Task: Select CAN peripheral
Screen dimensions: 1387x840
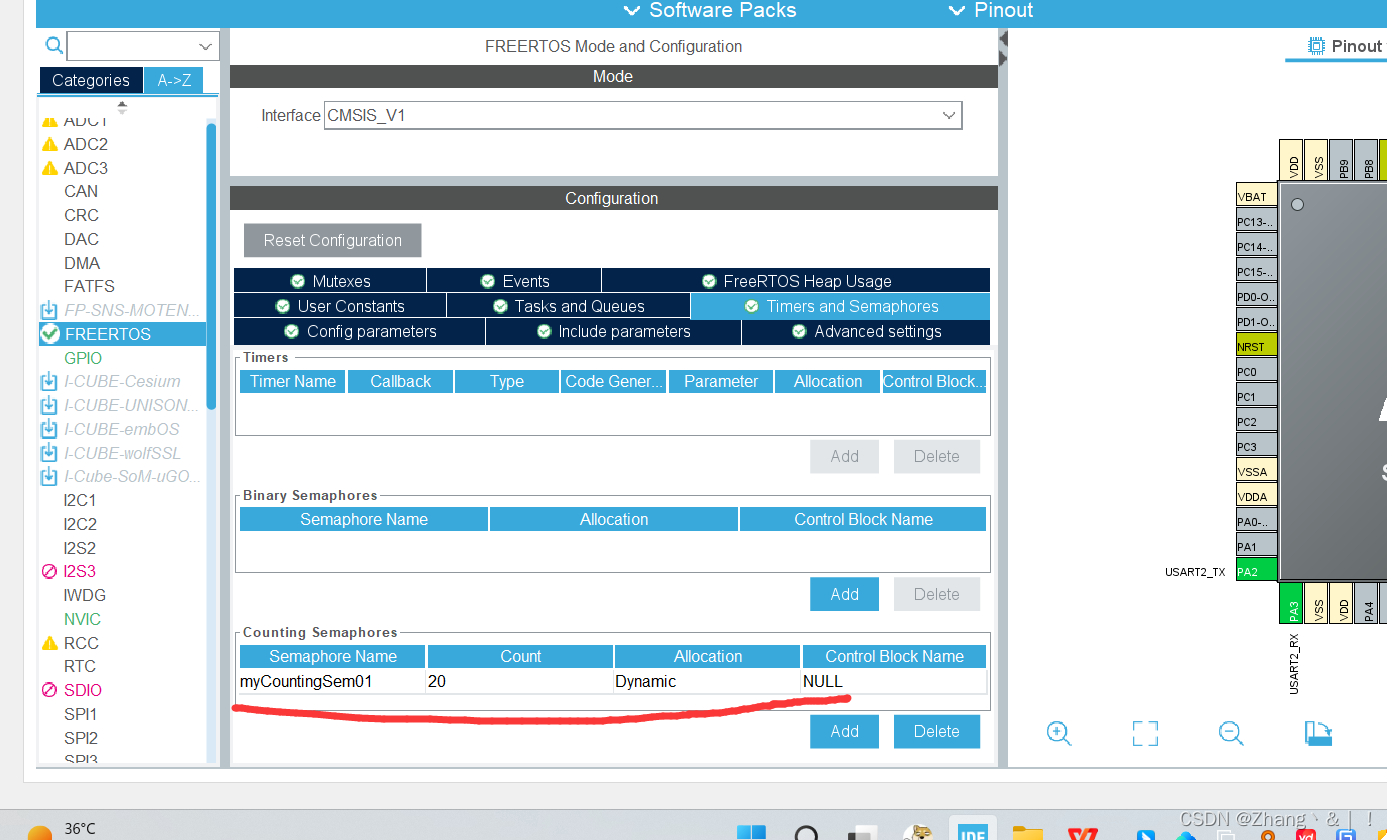Action: [81, 191]
